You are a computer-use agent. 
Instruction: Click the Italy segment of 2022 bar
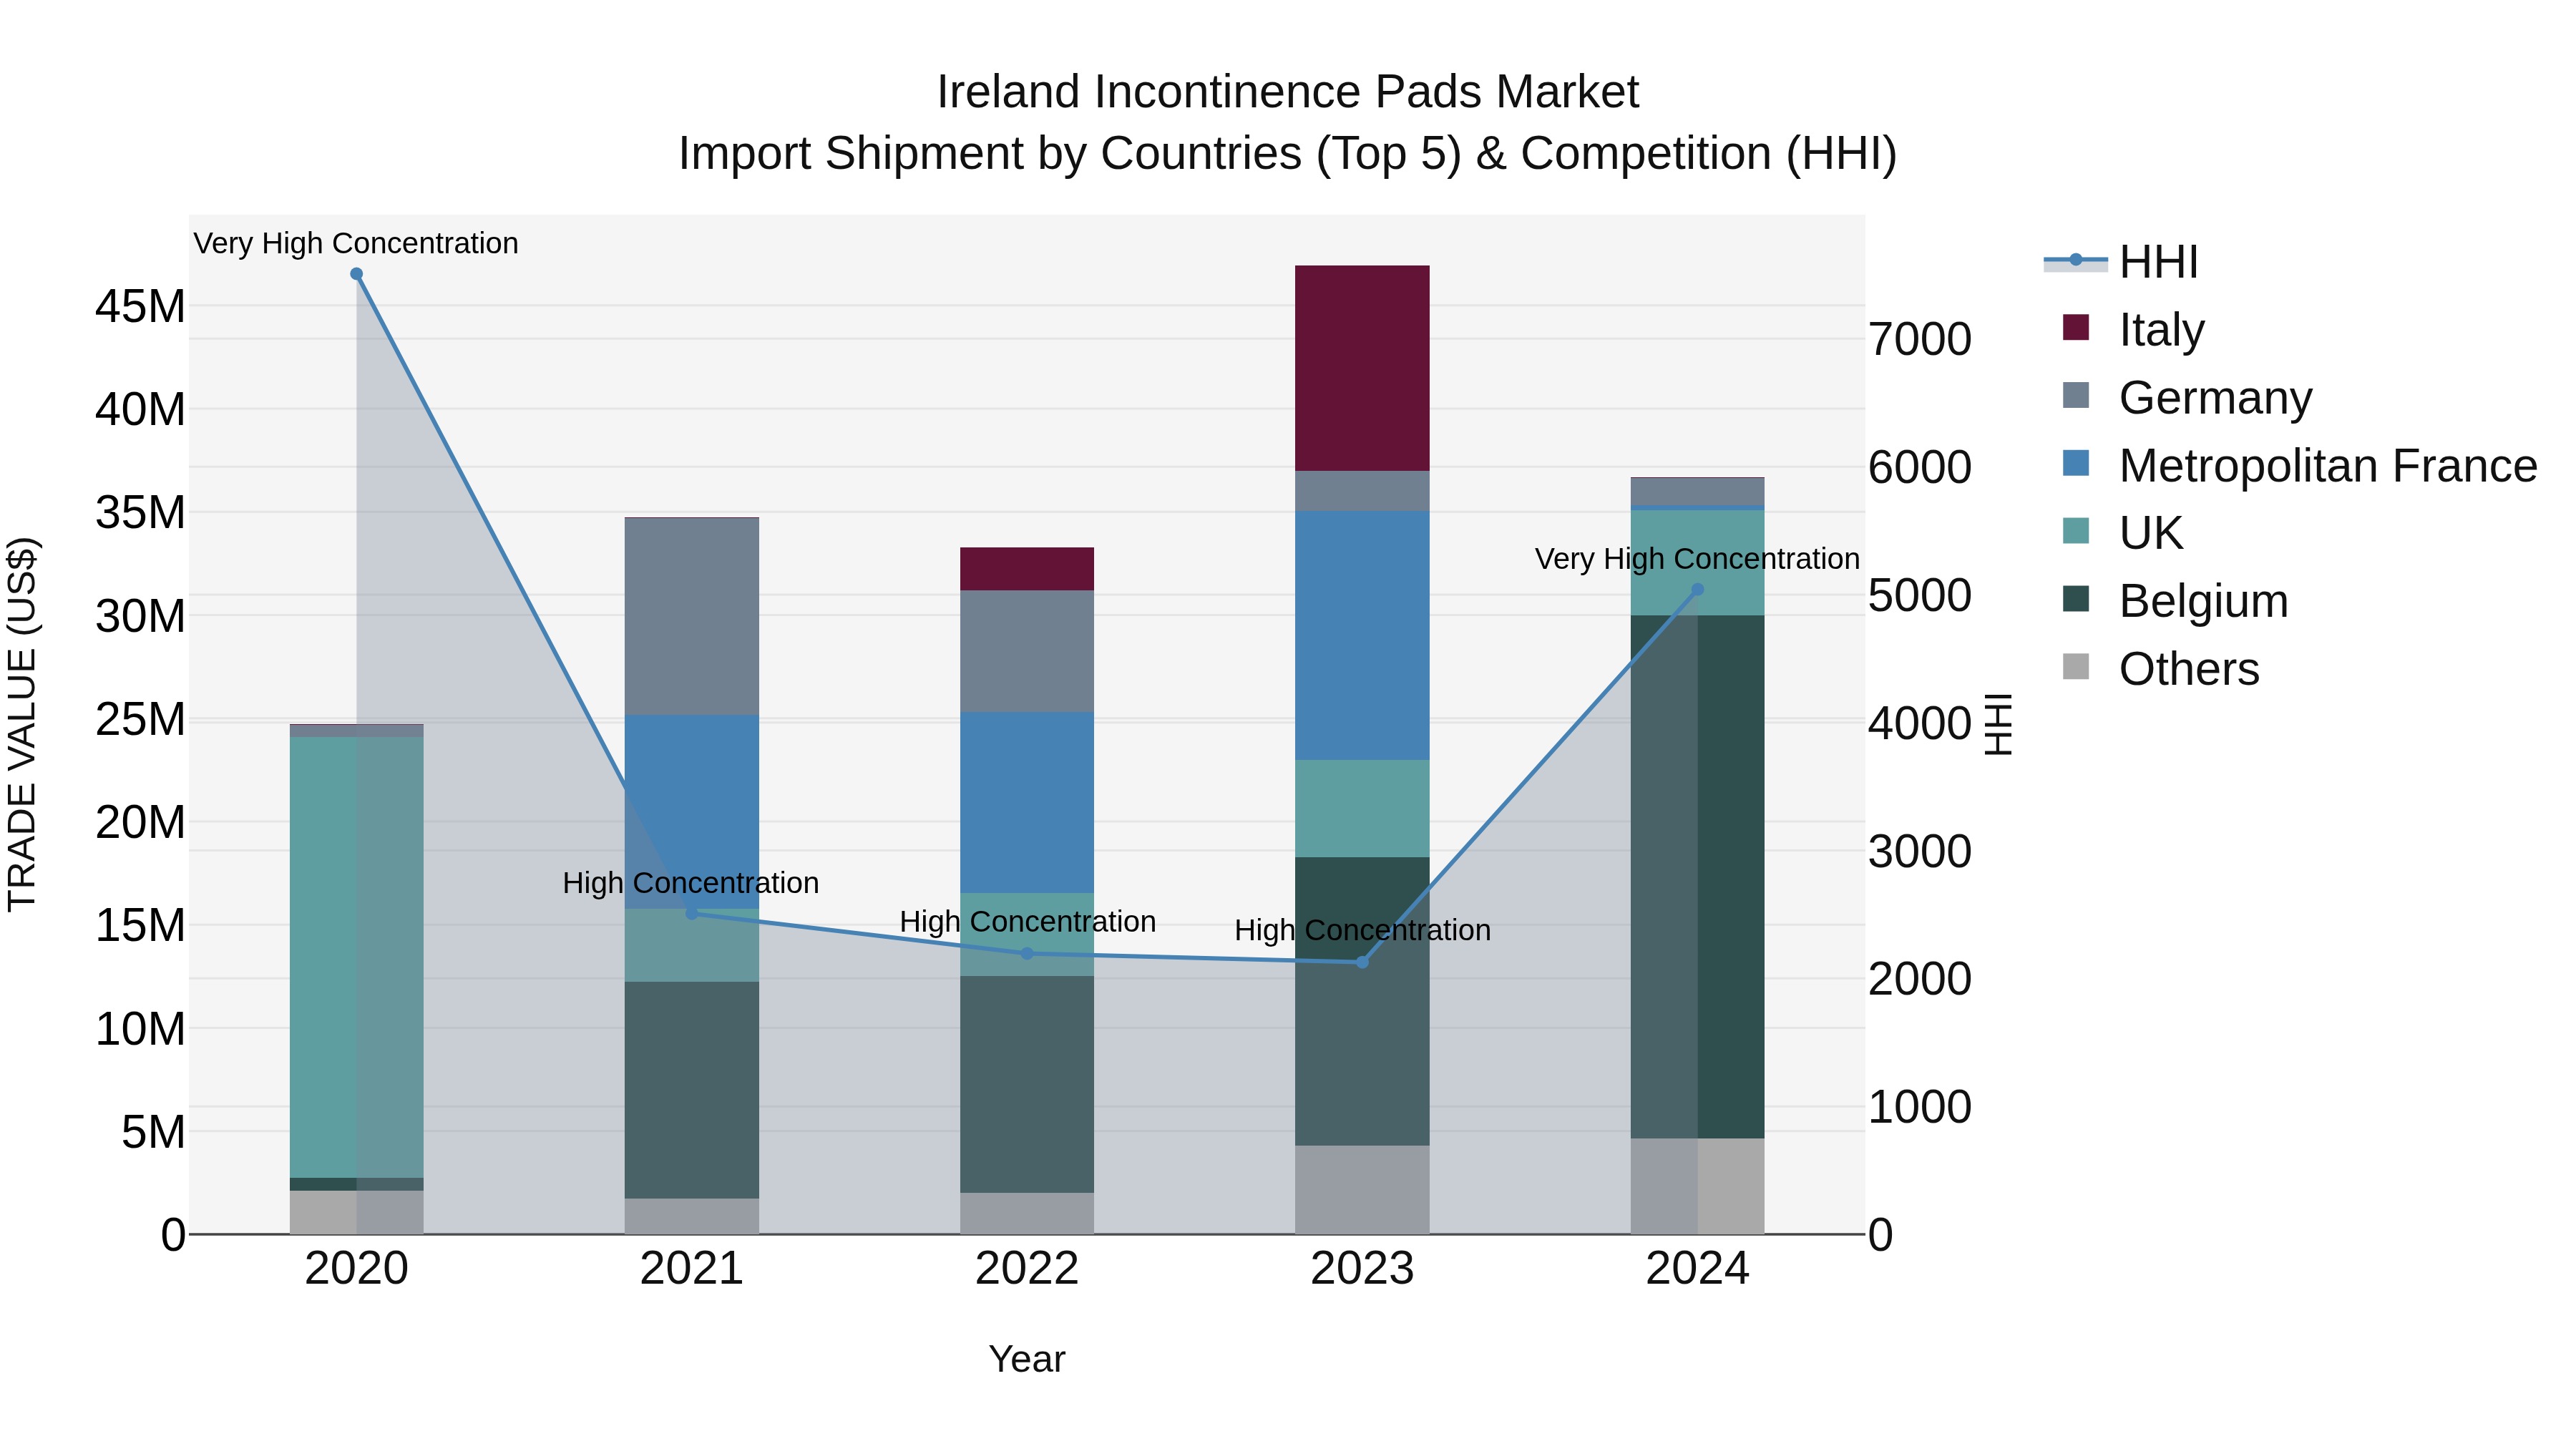pos(1027,569)
